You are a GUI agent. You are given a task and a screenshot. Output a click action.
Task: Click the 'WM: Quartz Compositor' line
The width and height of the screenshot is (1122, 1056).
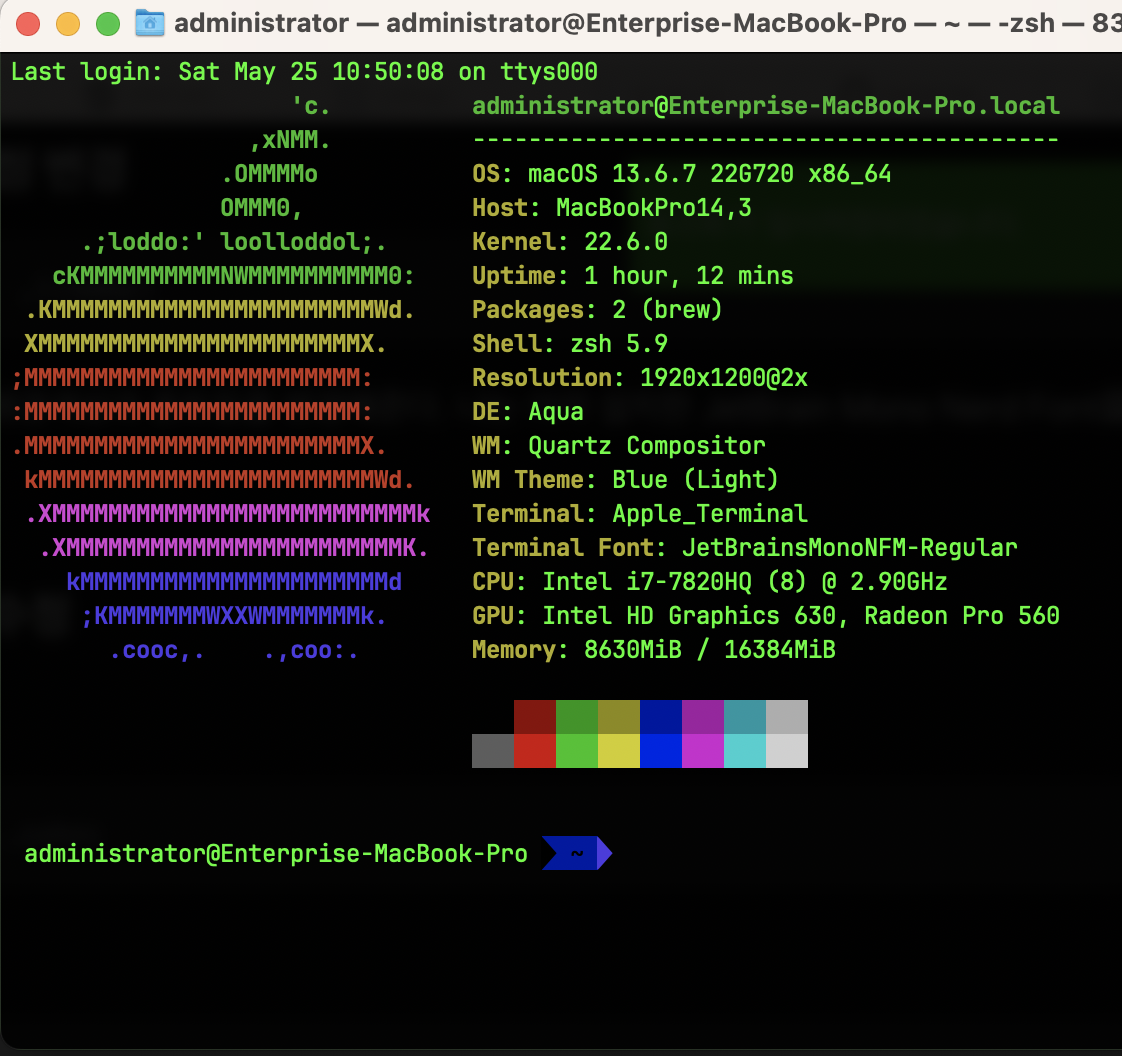coord(619,446)
